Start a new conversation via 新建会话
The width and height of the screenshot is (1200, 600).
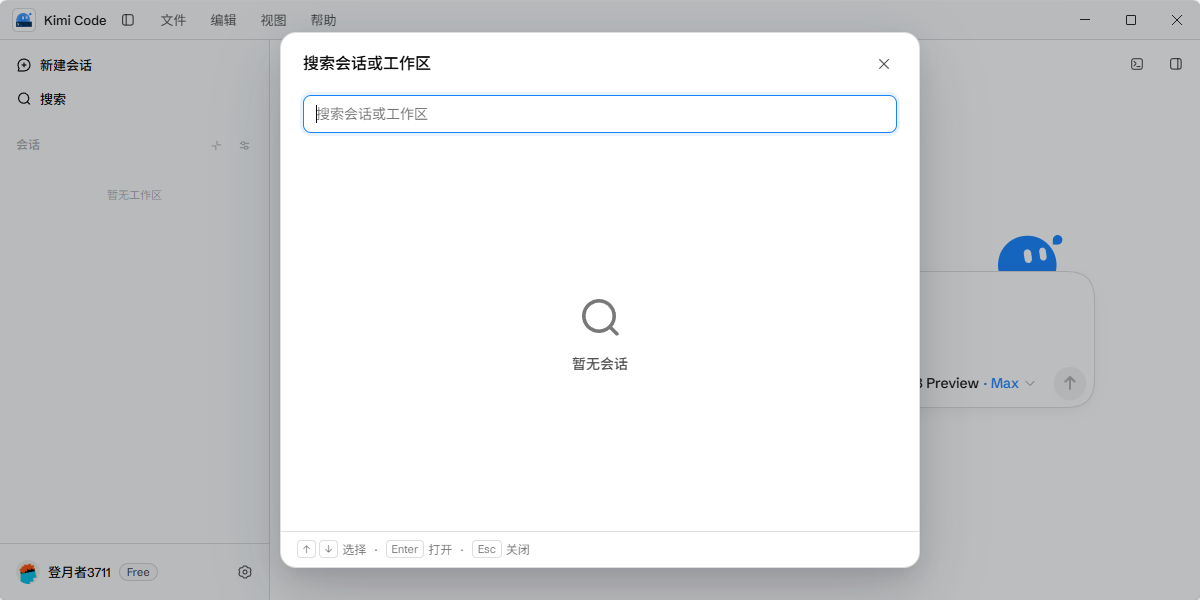tap(55, 65)
